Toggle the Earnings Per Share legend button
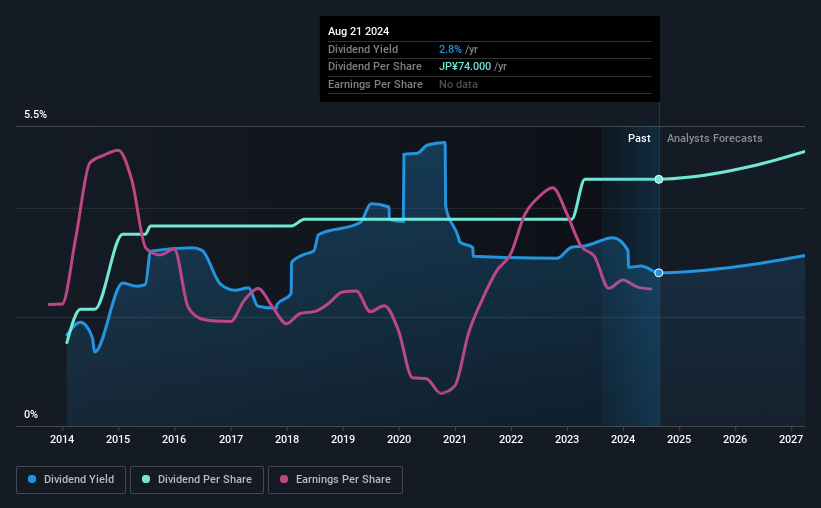The width and height of the screenshot is (821, 508). pos(335,480)
